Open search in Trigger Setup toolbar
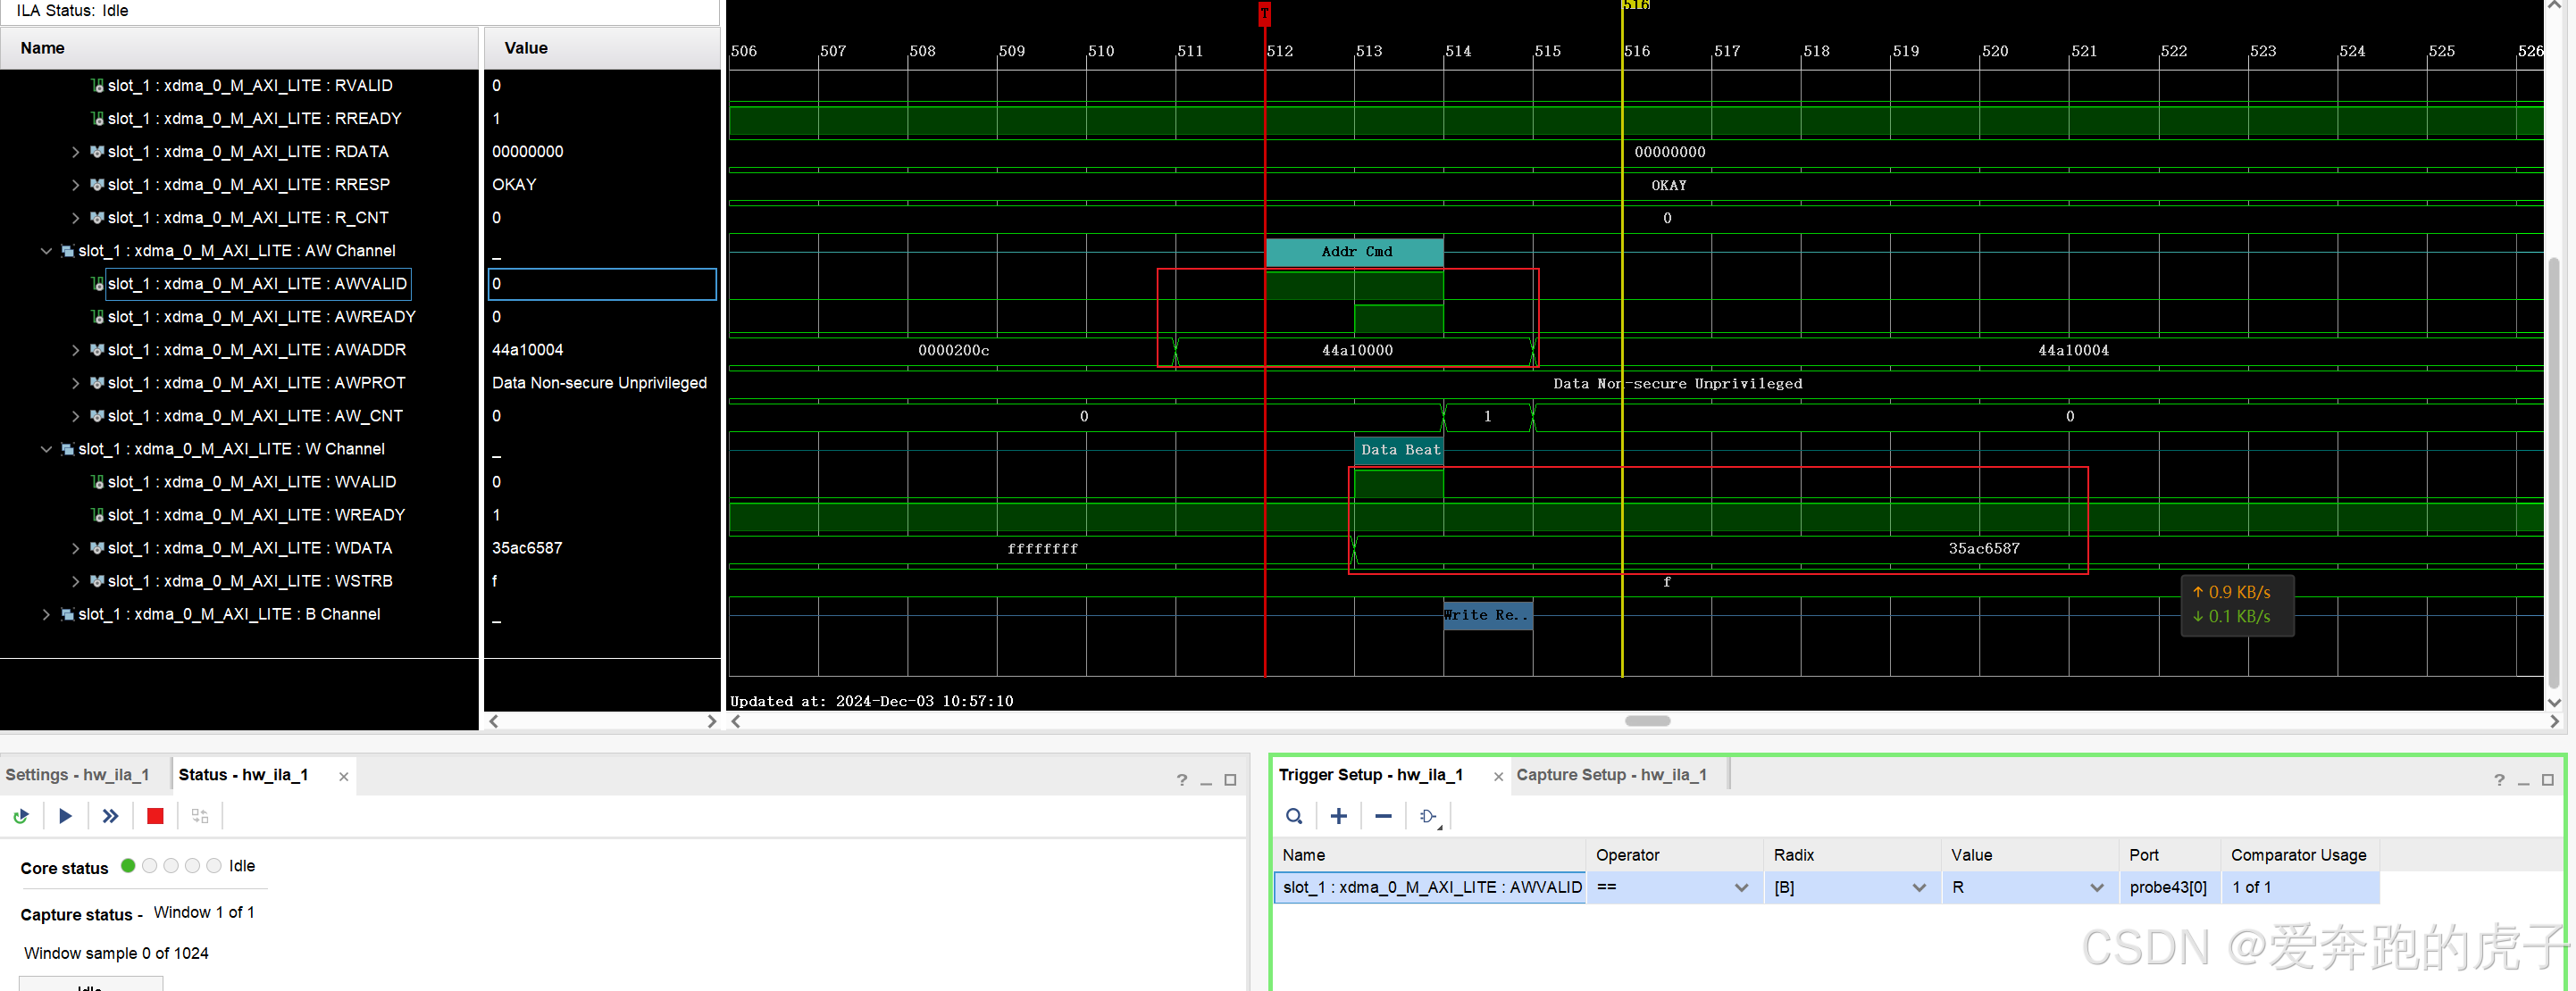Viewport: 2576px width, 991px height. 1294,816
